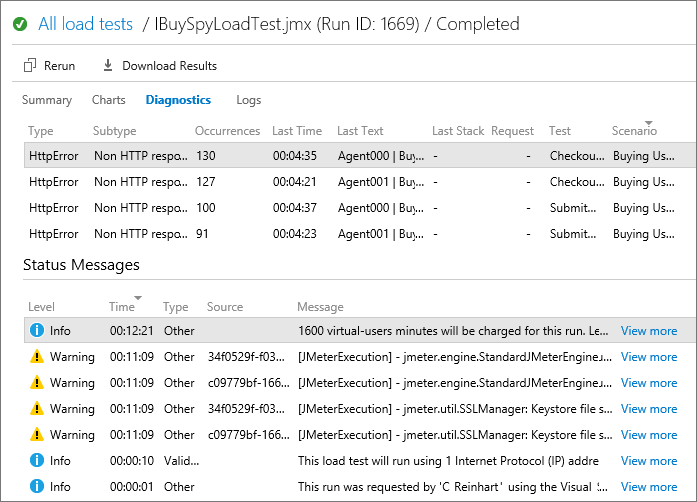Select the Diagnostics tab
Viewport: 697px width, 502px height.
tap(178, 100)
